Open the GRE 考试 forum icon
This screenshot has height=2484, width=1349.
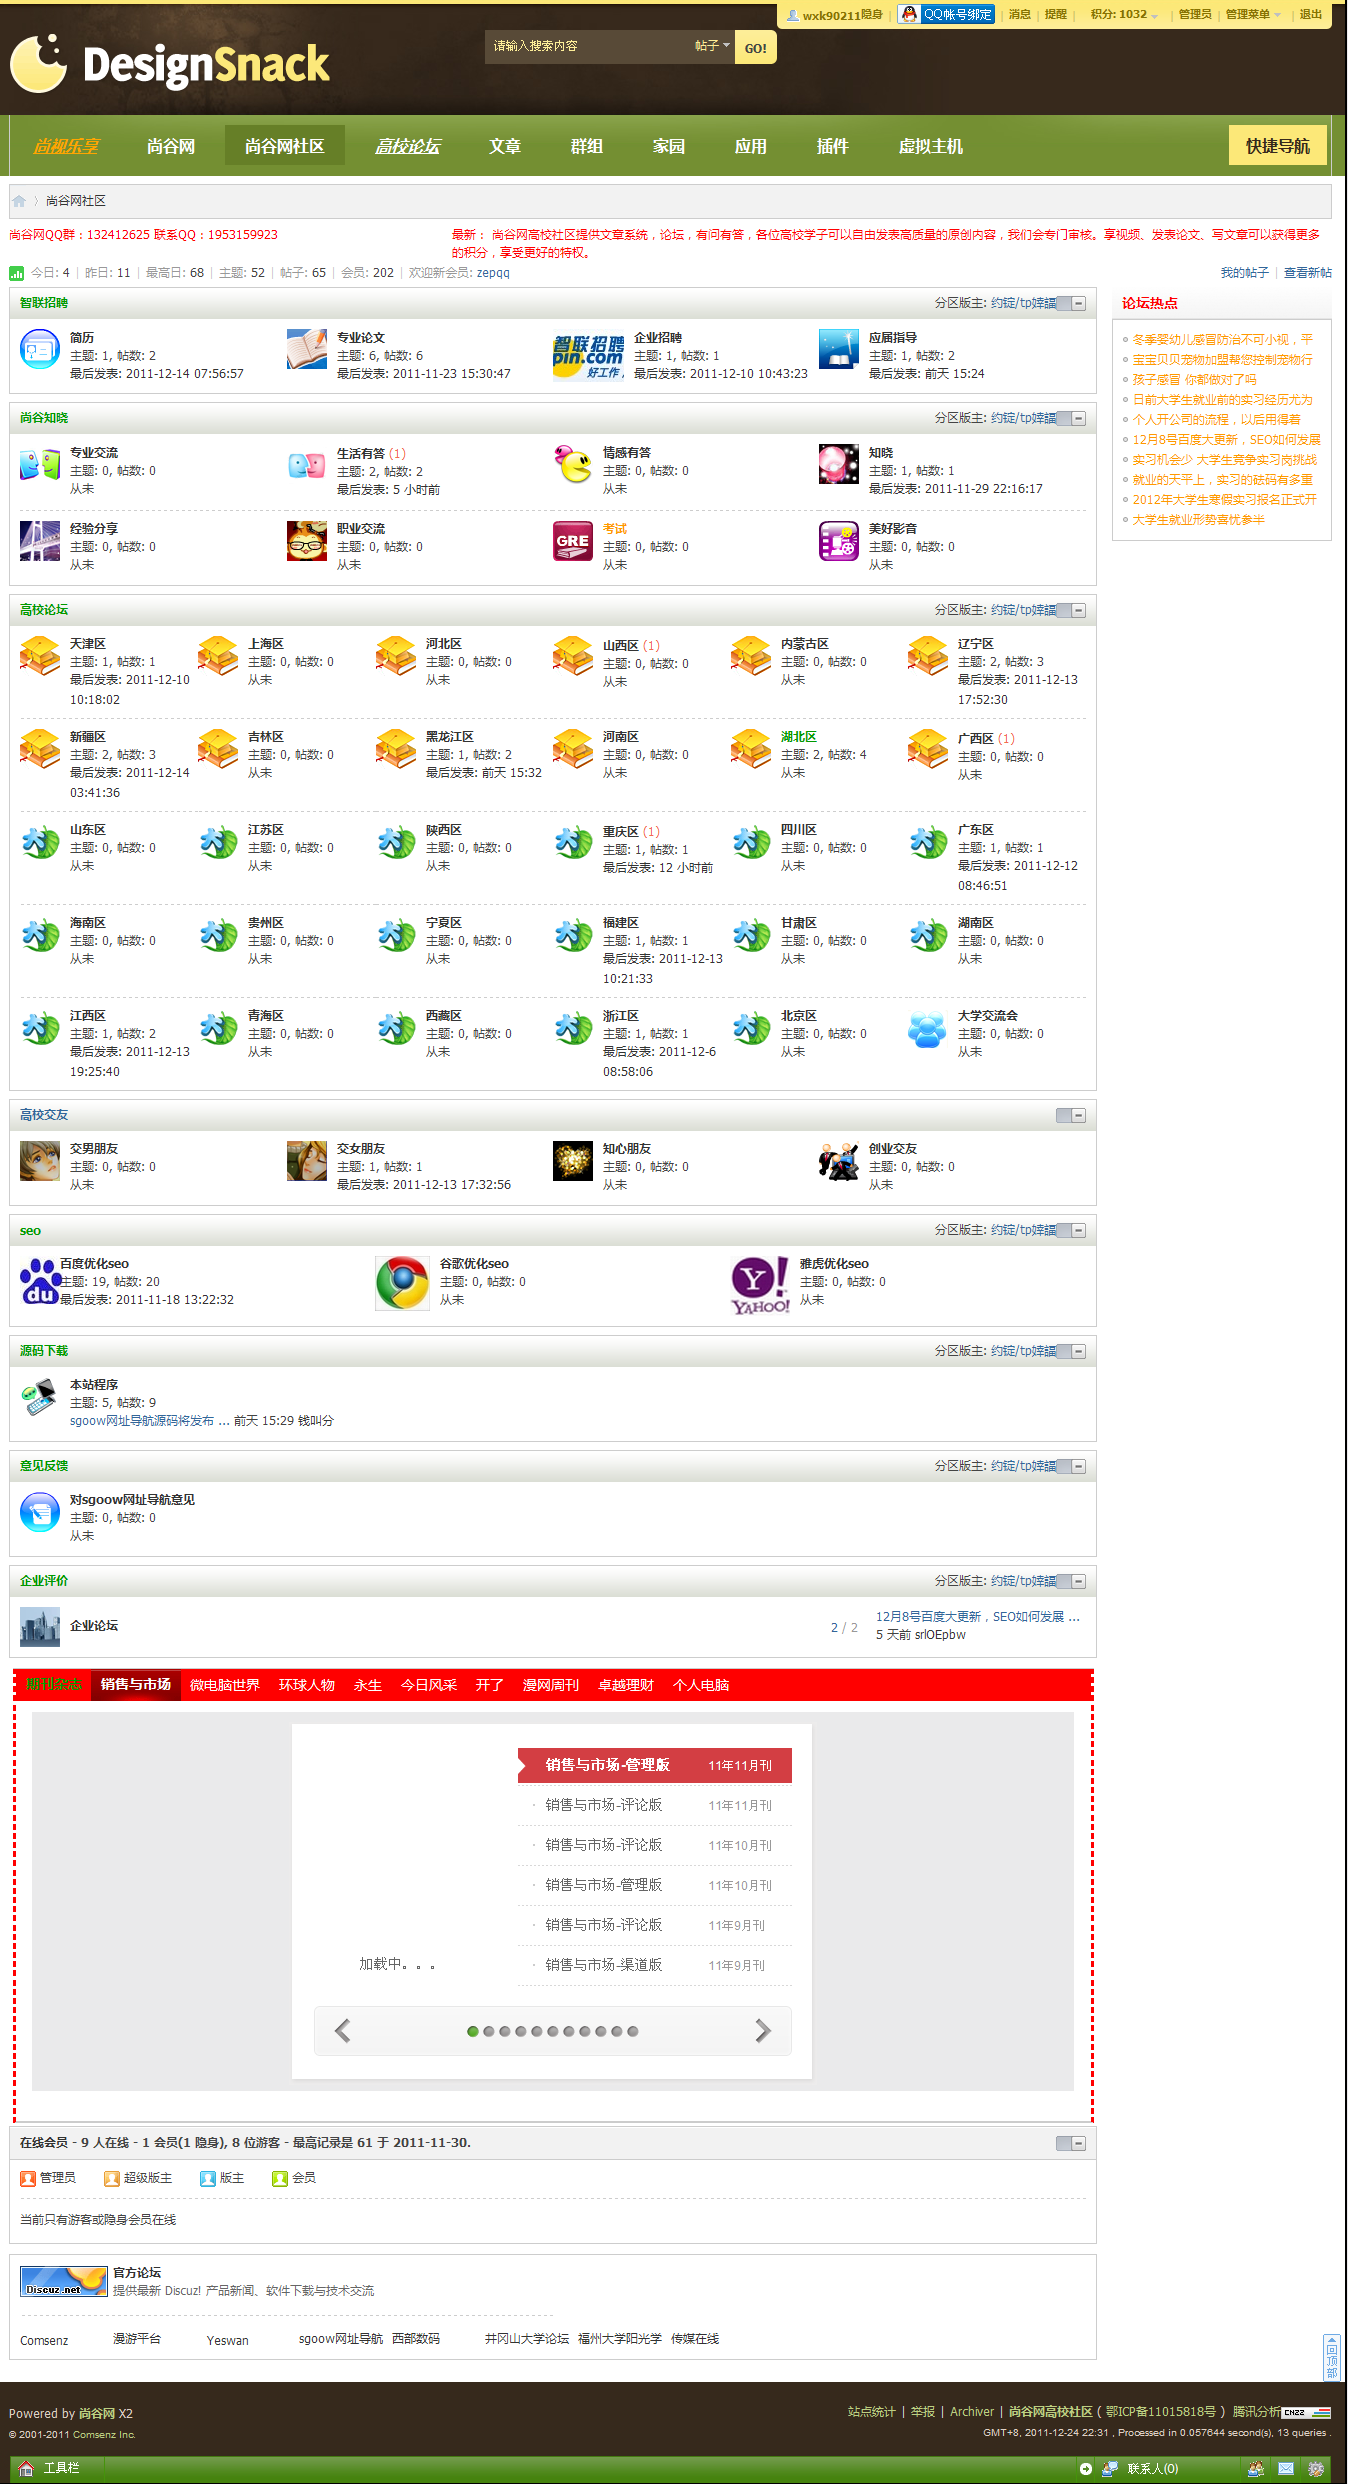pyautogui.click(x=573, y=541)
